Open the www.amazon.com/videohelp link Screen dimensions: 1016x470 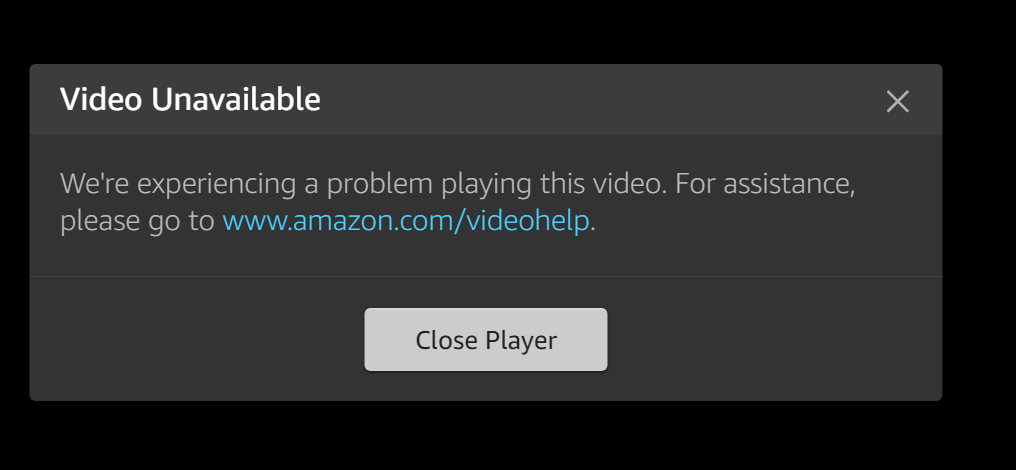(406, 221)
